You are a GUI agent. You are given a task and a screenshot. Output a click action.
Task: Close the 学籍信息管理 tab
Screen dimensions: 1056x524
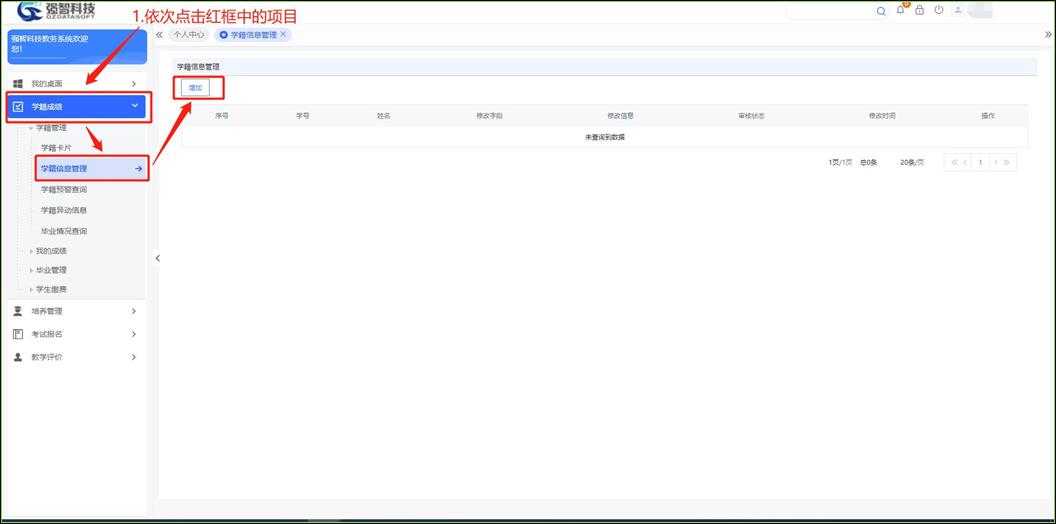coord(284,34)
